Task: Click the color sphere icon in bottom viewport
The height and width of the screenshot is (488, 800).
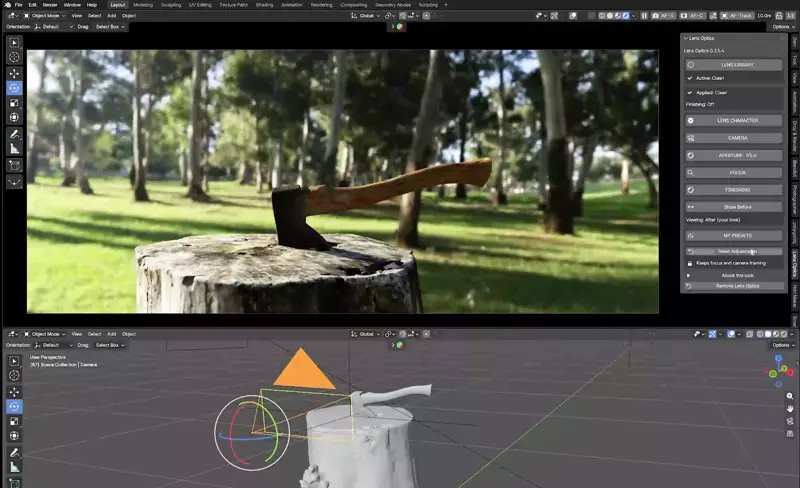Action: point(400,345)
